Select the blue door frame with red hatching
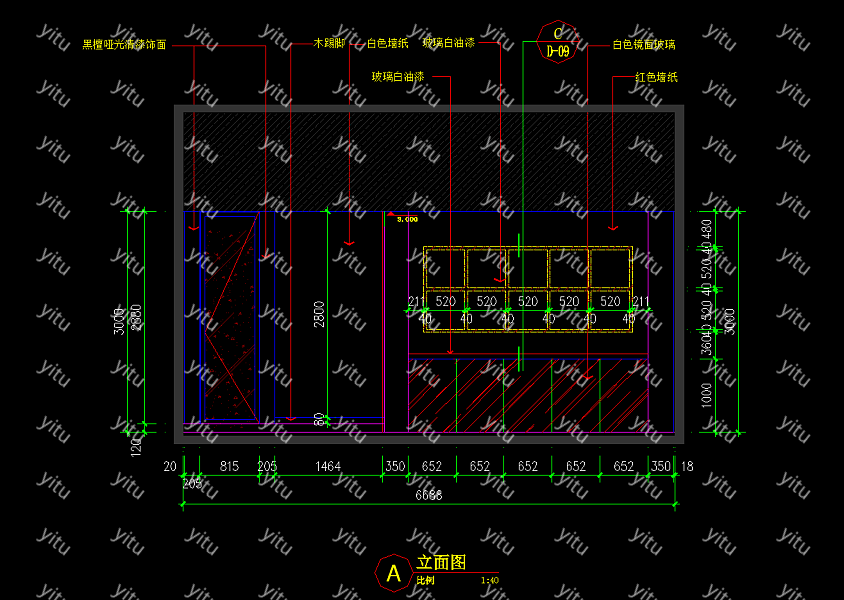The image size is (844, 600). point(229,318)
